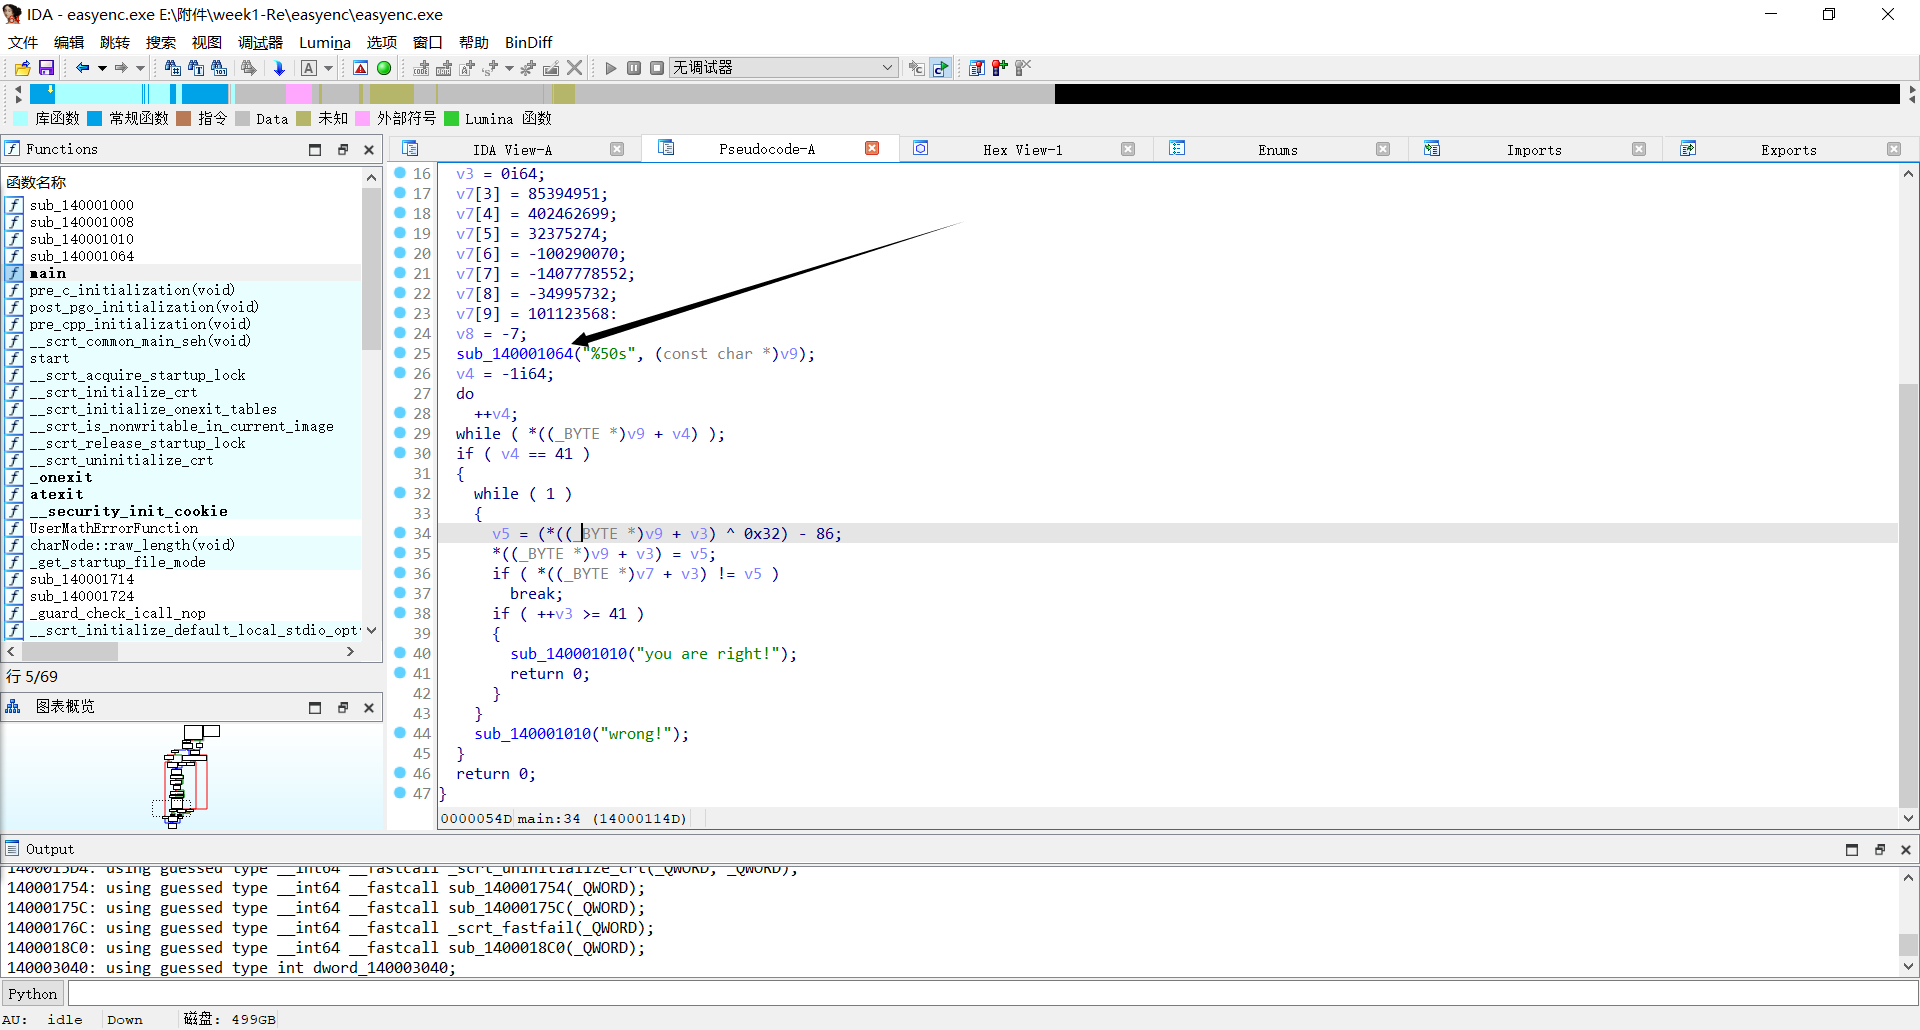Click the Save database floppy icon
The width and height of the screenshot is (1920, 1030).
coord(46,68)
